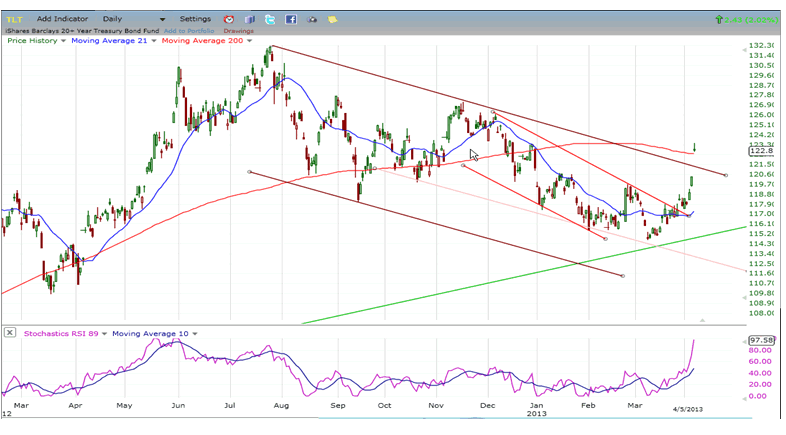The height and width of the screenshot is (435, 786).
Task: Click the yellow sticky note icon
Action: pyautogui.click(x=332, y=19)
